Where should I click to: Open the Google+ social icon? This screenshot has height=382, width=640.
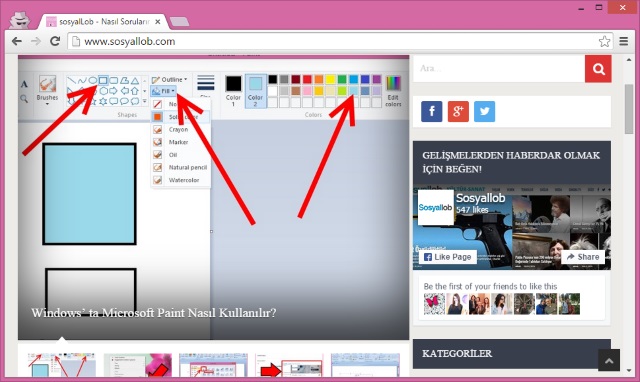(x=458, y=111)
